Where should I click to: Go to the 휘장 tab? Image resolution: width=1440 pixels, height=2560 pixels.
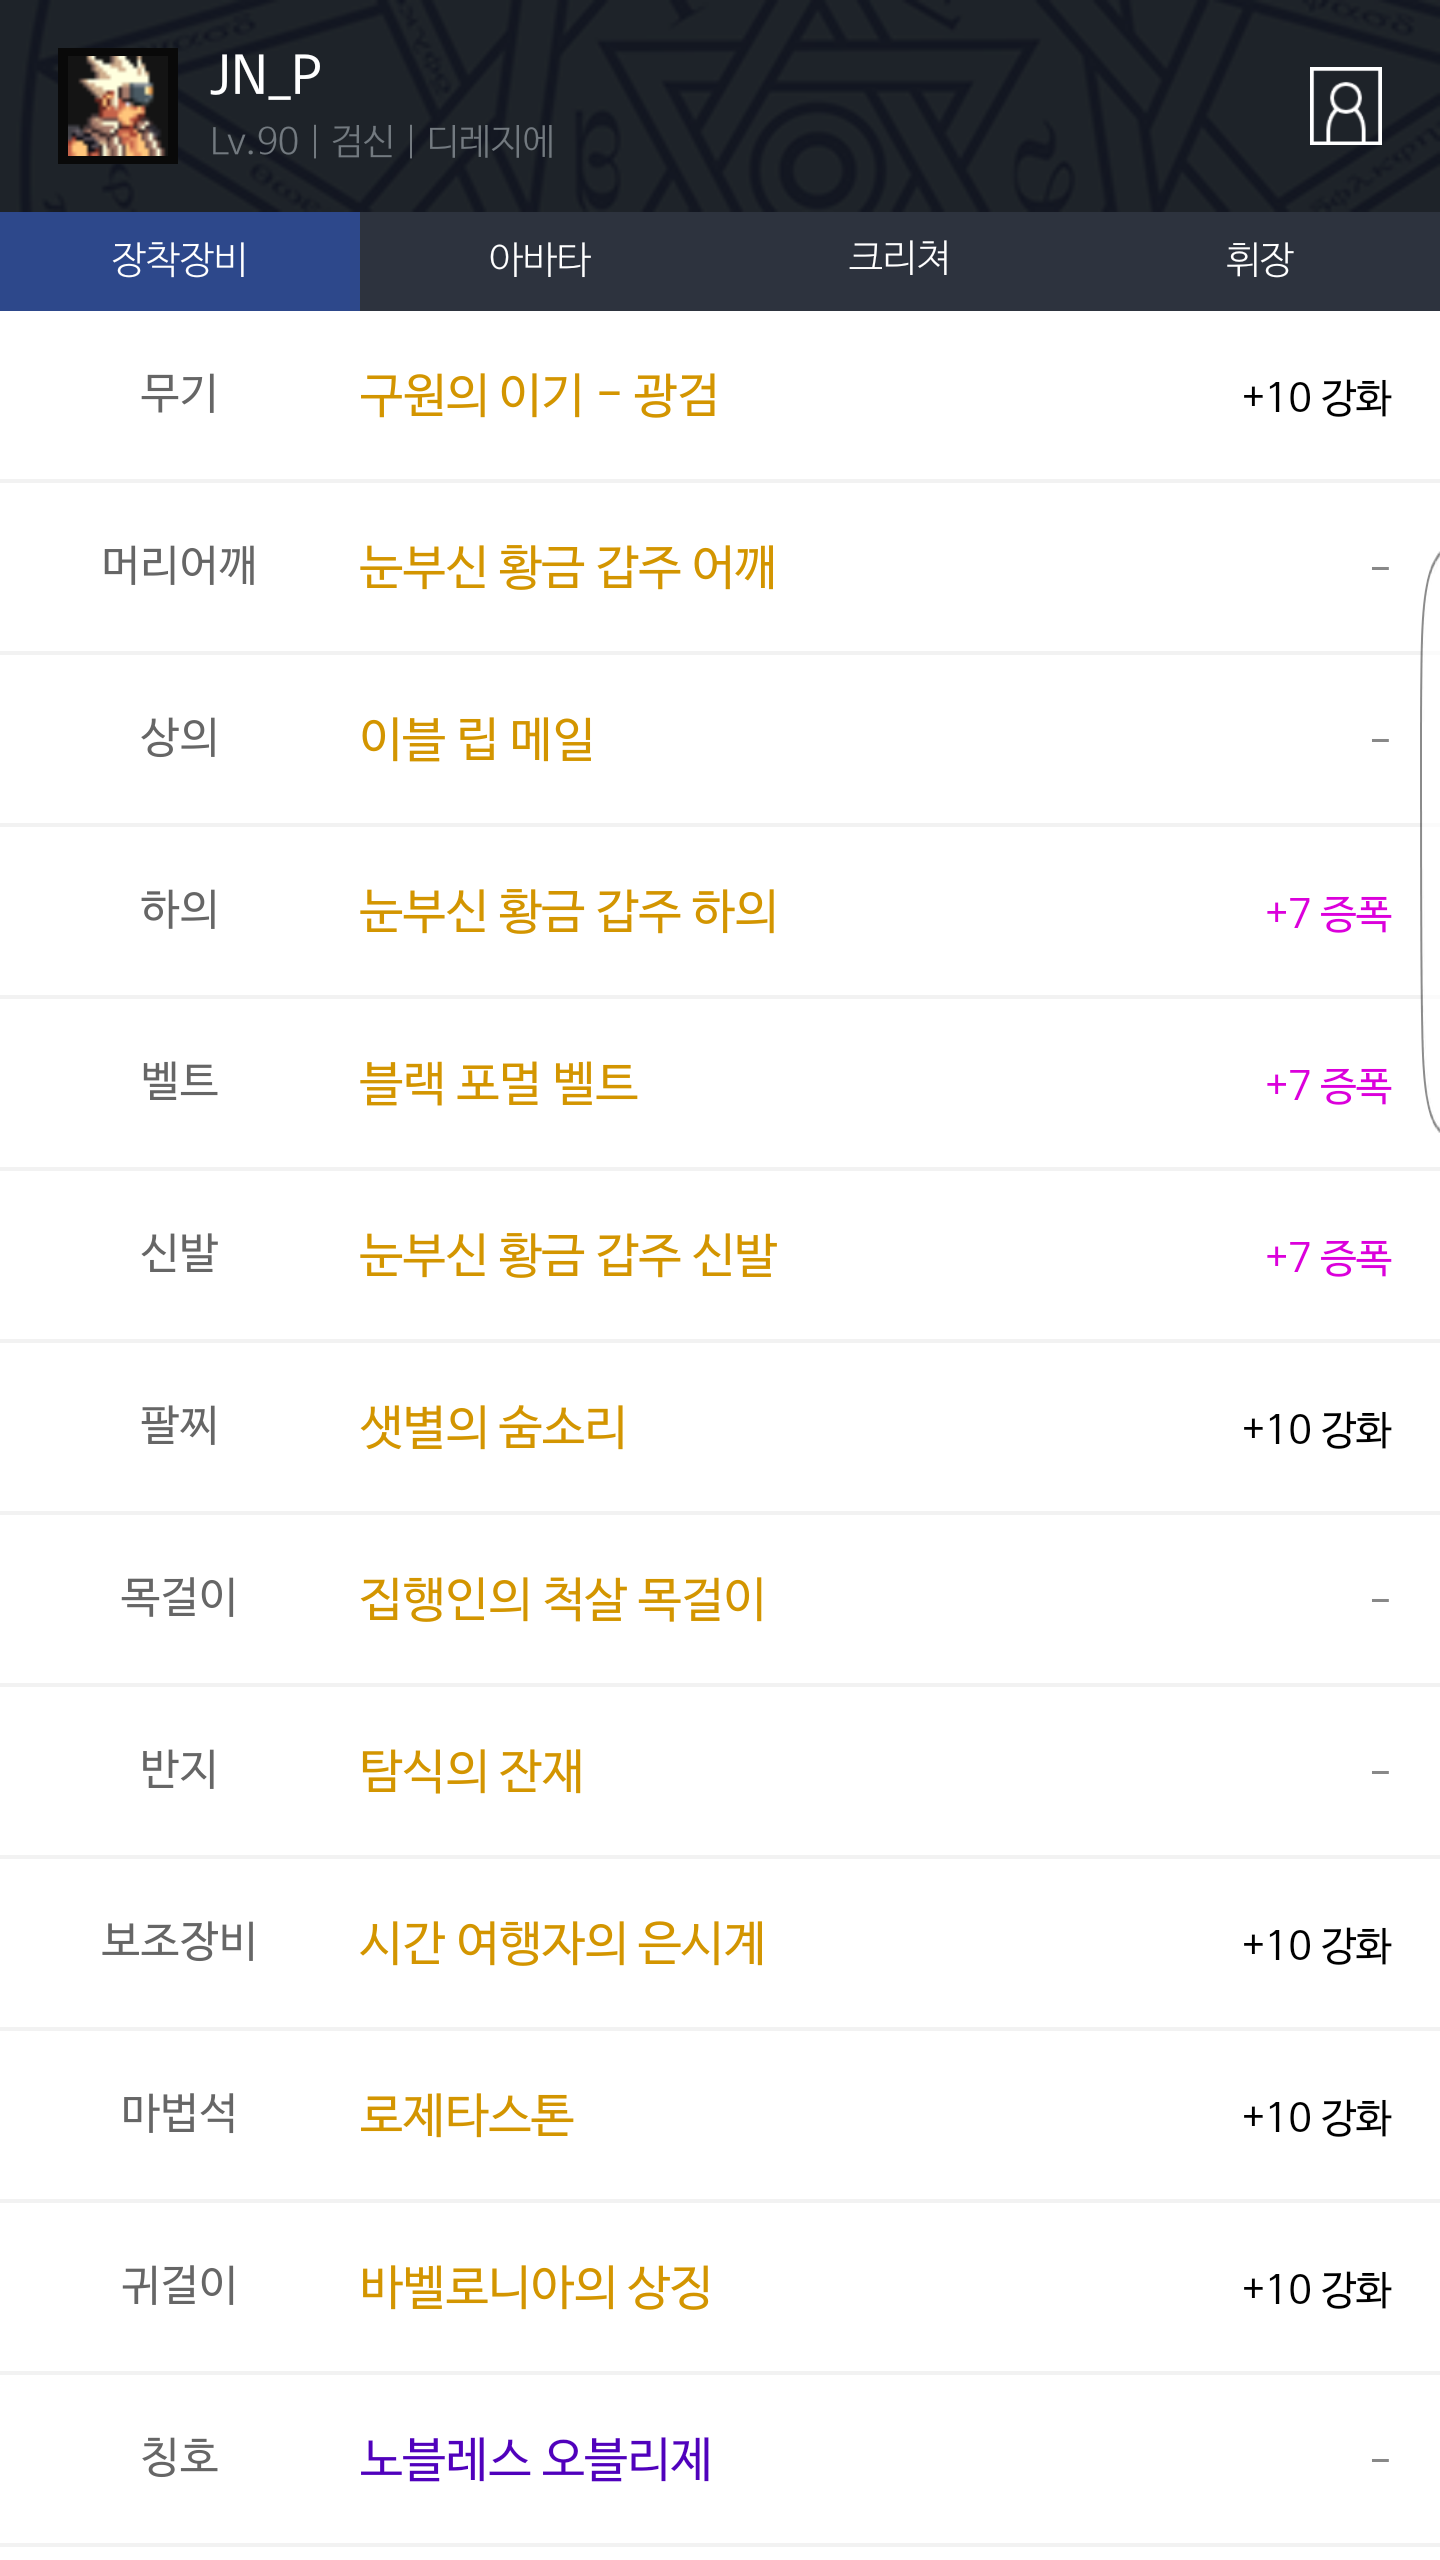[x=1259, y=260]
